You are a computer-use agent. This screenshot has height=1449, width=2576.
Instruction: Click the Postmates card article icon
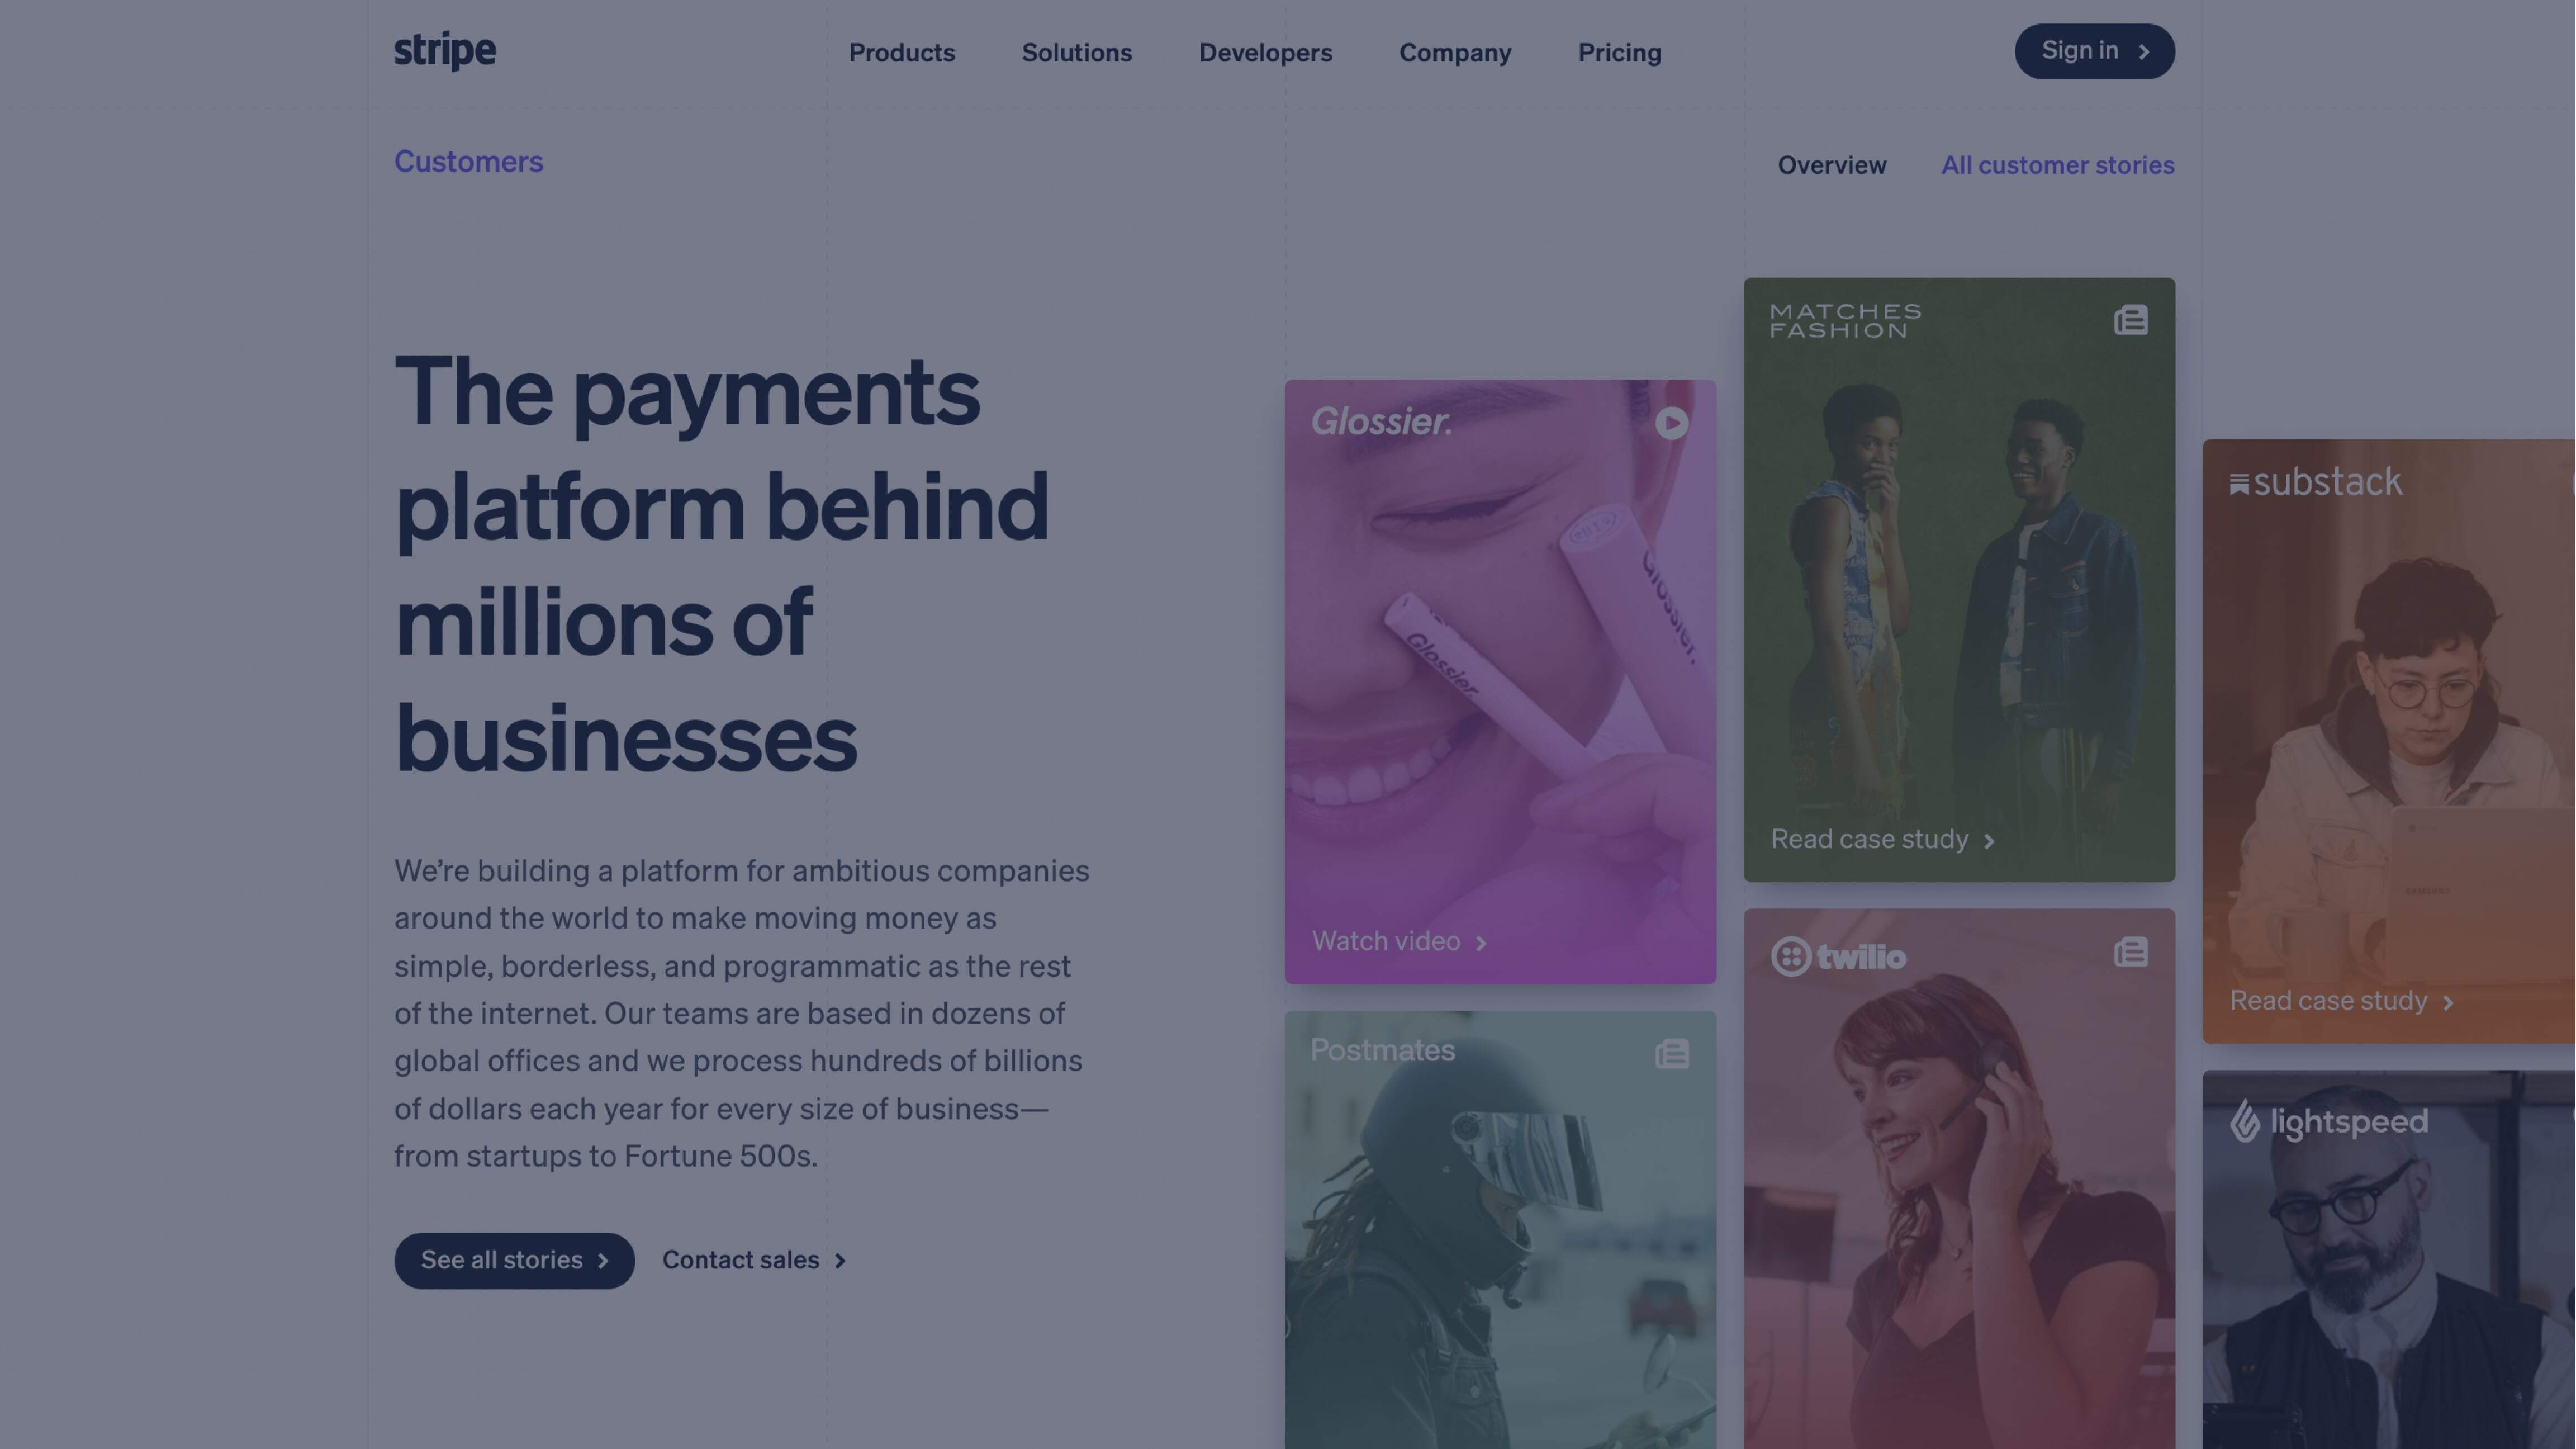(1671, 1054)
